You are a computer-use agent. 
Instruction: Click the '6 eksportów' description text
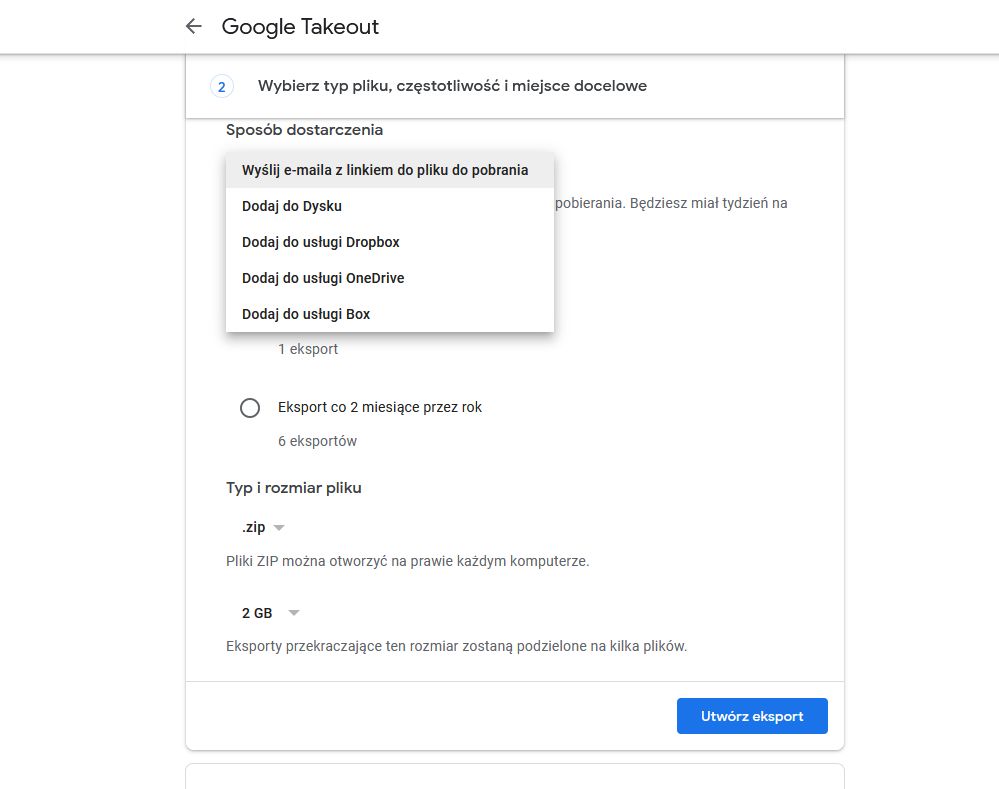pos(317,441)
